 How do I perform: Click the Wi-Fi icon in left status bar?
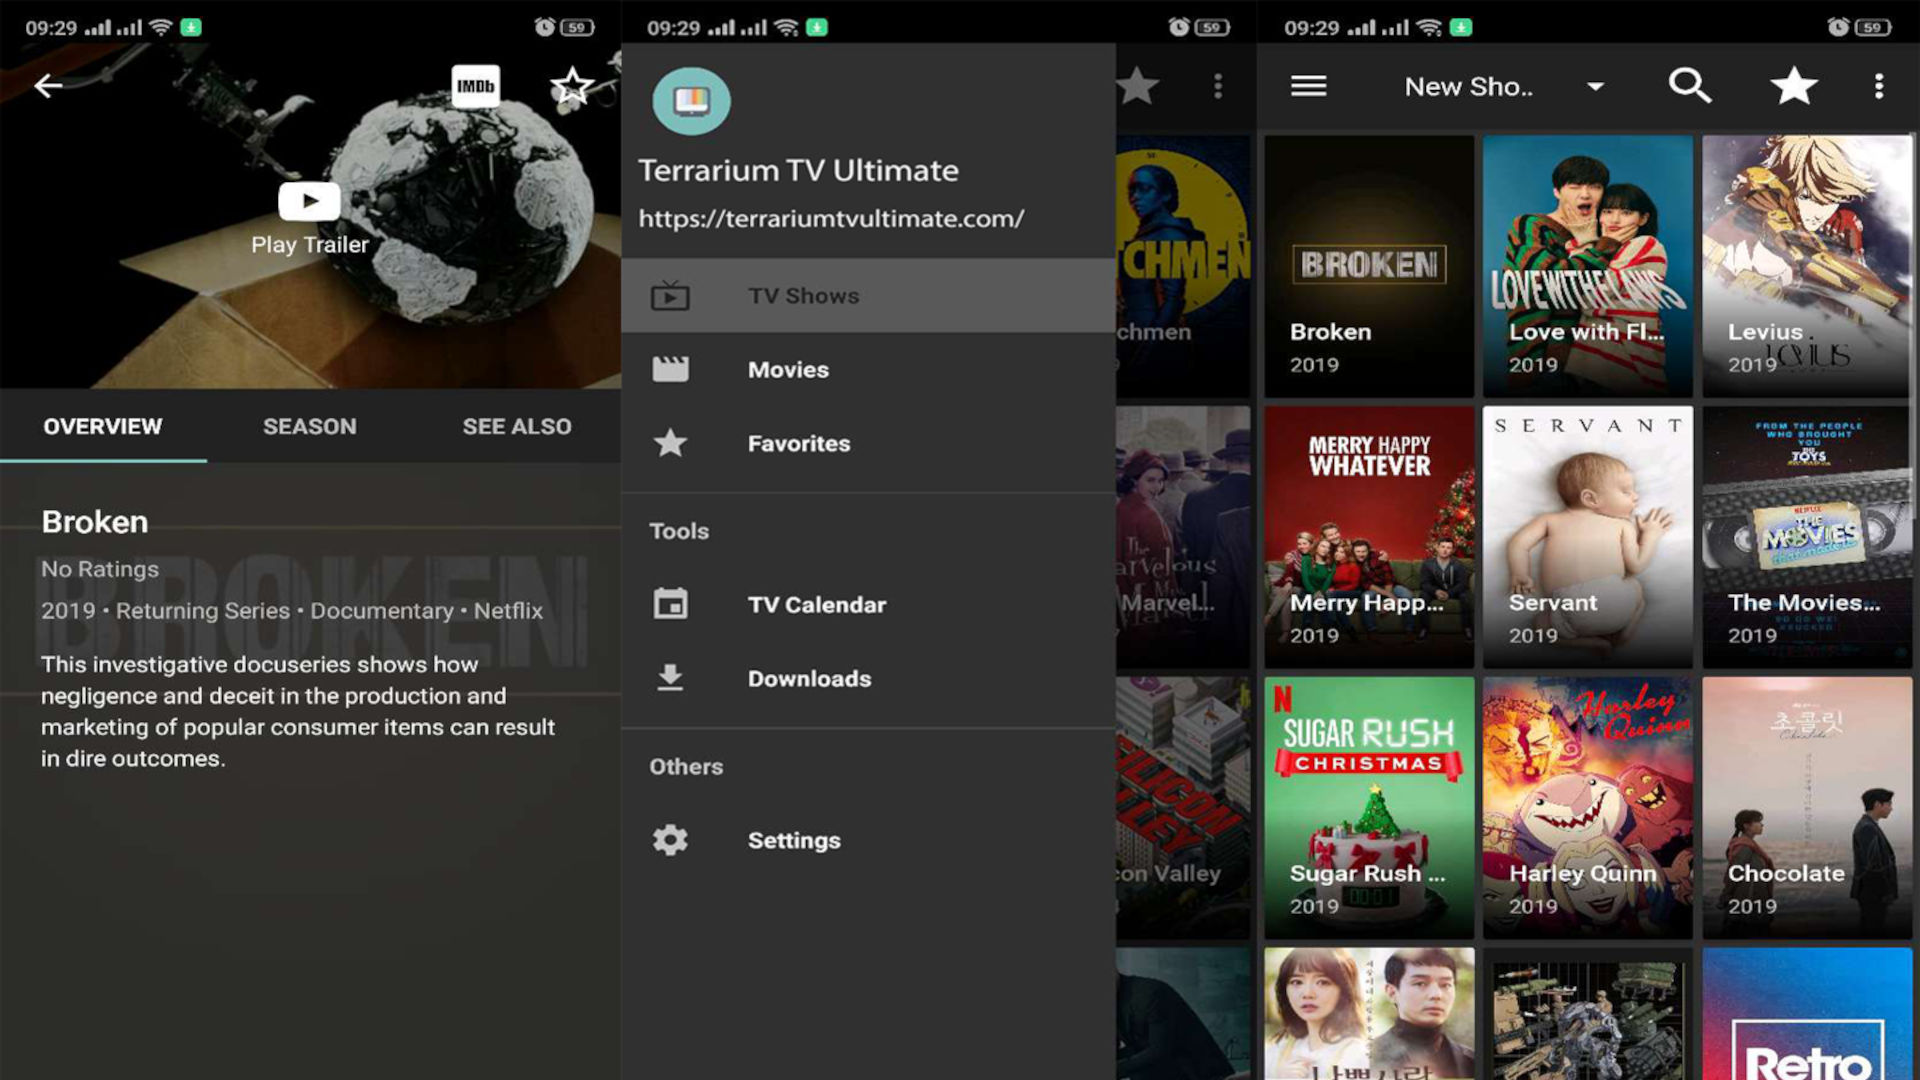161,27
